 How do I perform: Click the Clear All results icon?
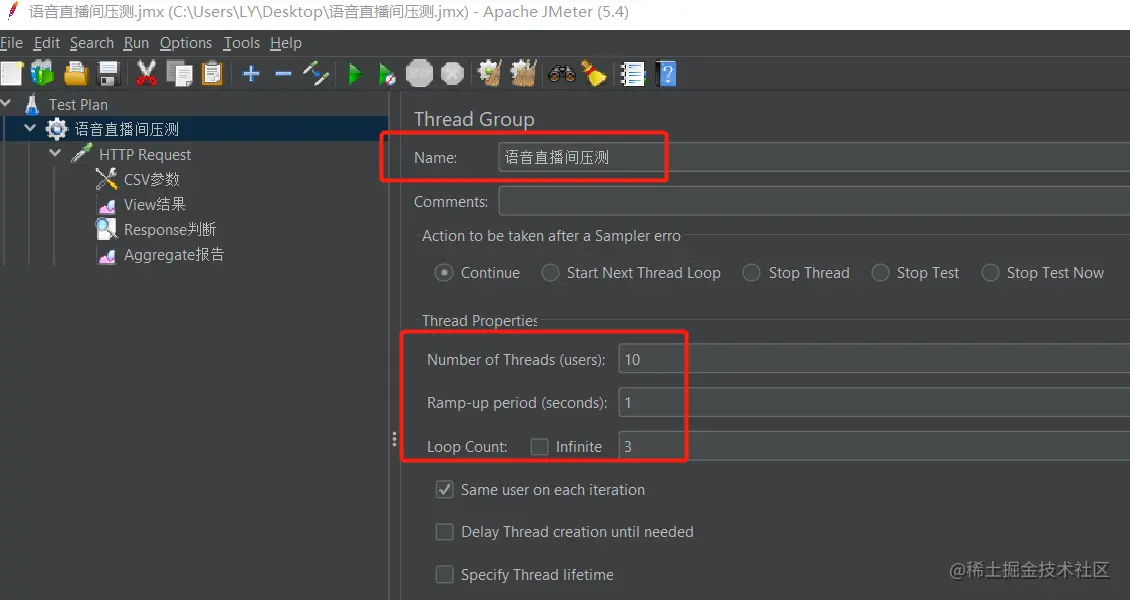523,73
